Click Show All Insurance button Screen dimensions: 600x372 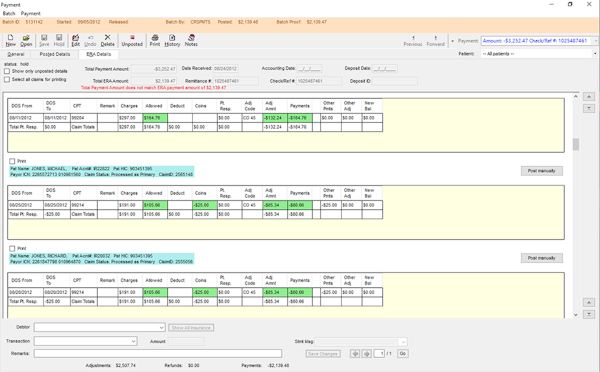click(191, 328)
